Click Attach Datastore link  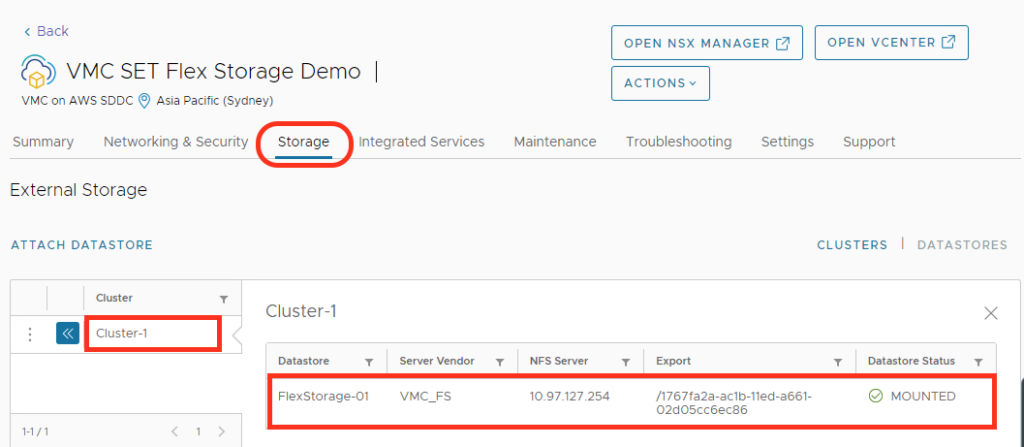coord(82,245)
